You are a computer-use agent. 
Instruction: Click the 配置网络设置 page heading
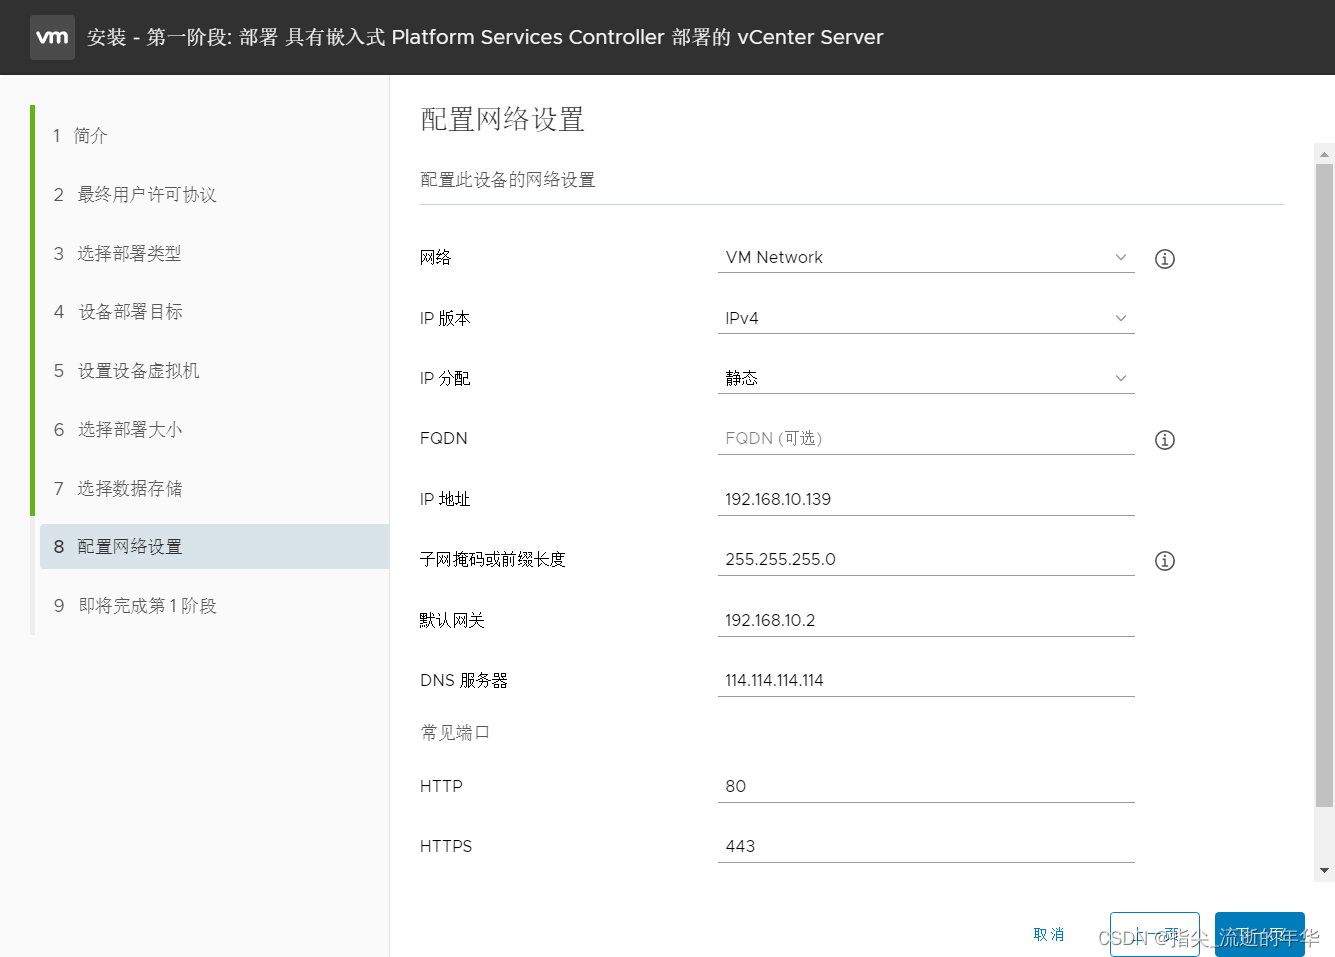coord(502,120)
